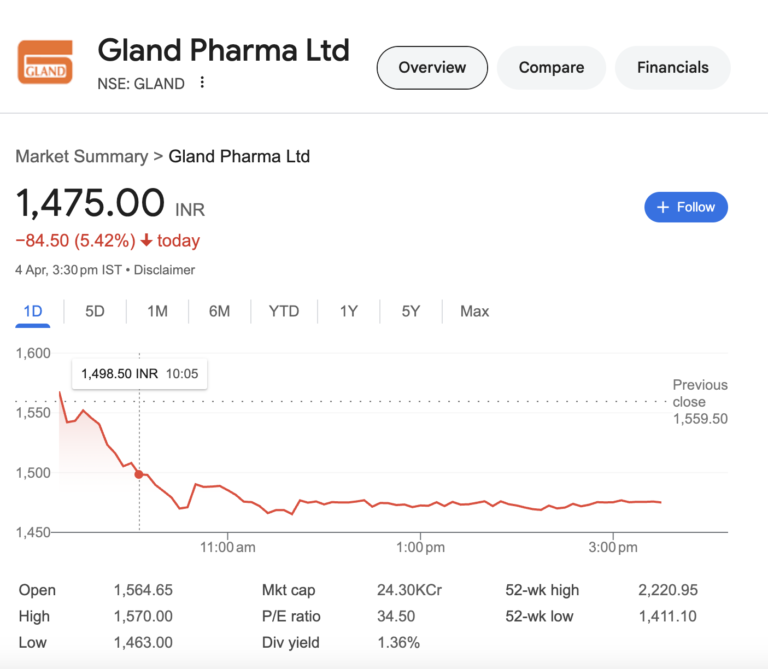Click the plus icon on the Follow button

(662, 207)
